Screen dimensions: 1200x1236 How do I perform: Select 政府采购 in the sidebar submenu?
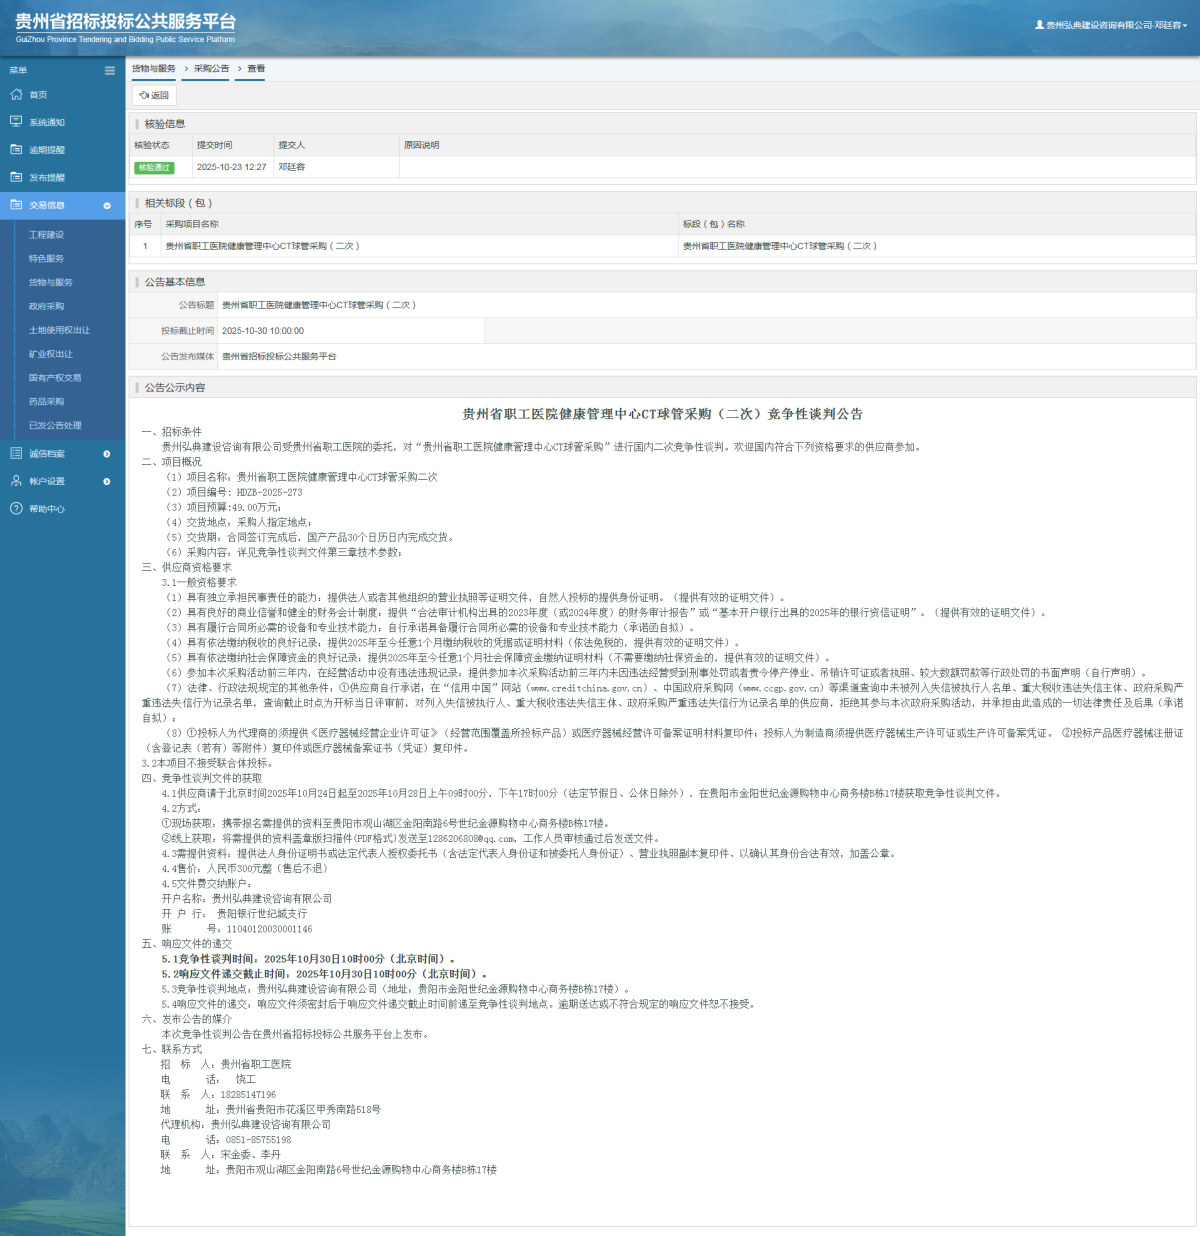[46, 306]
